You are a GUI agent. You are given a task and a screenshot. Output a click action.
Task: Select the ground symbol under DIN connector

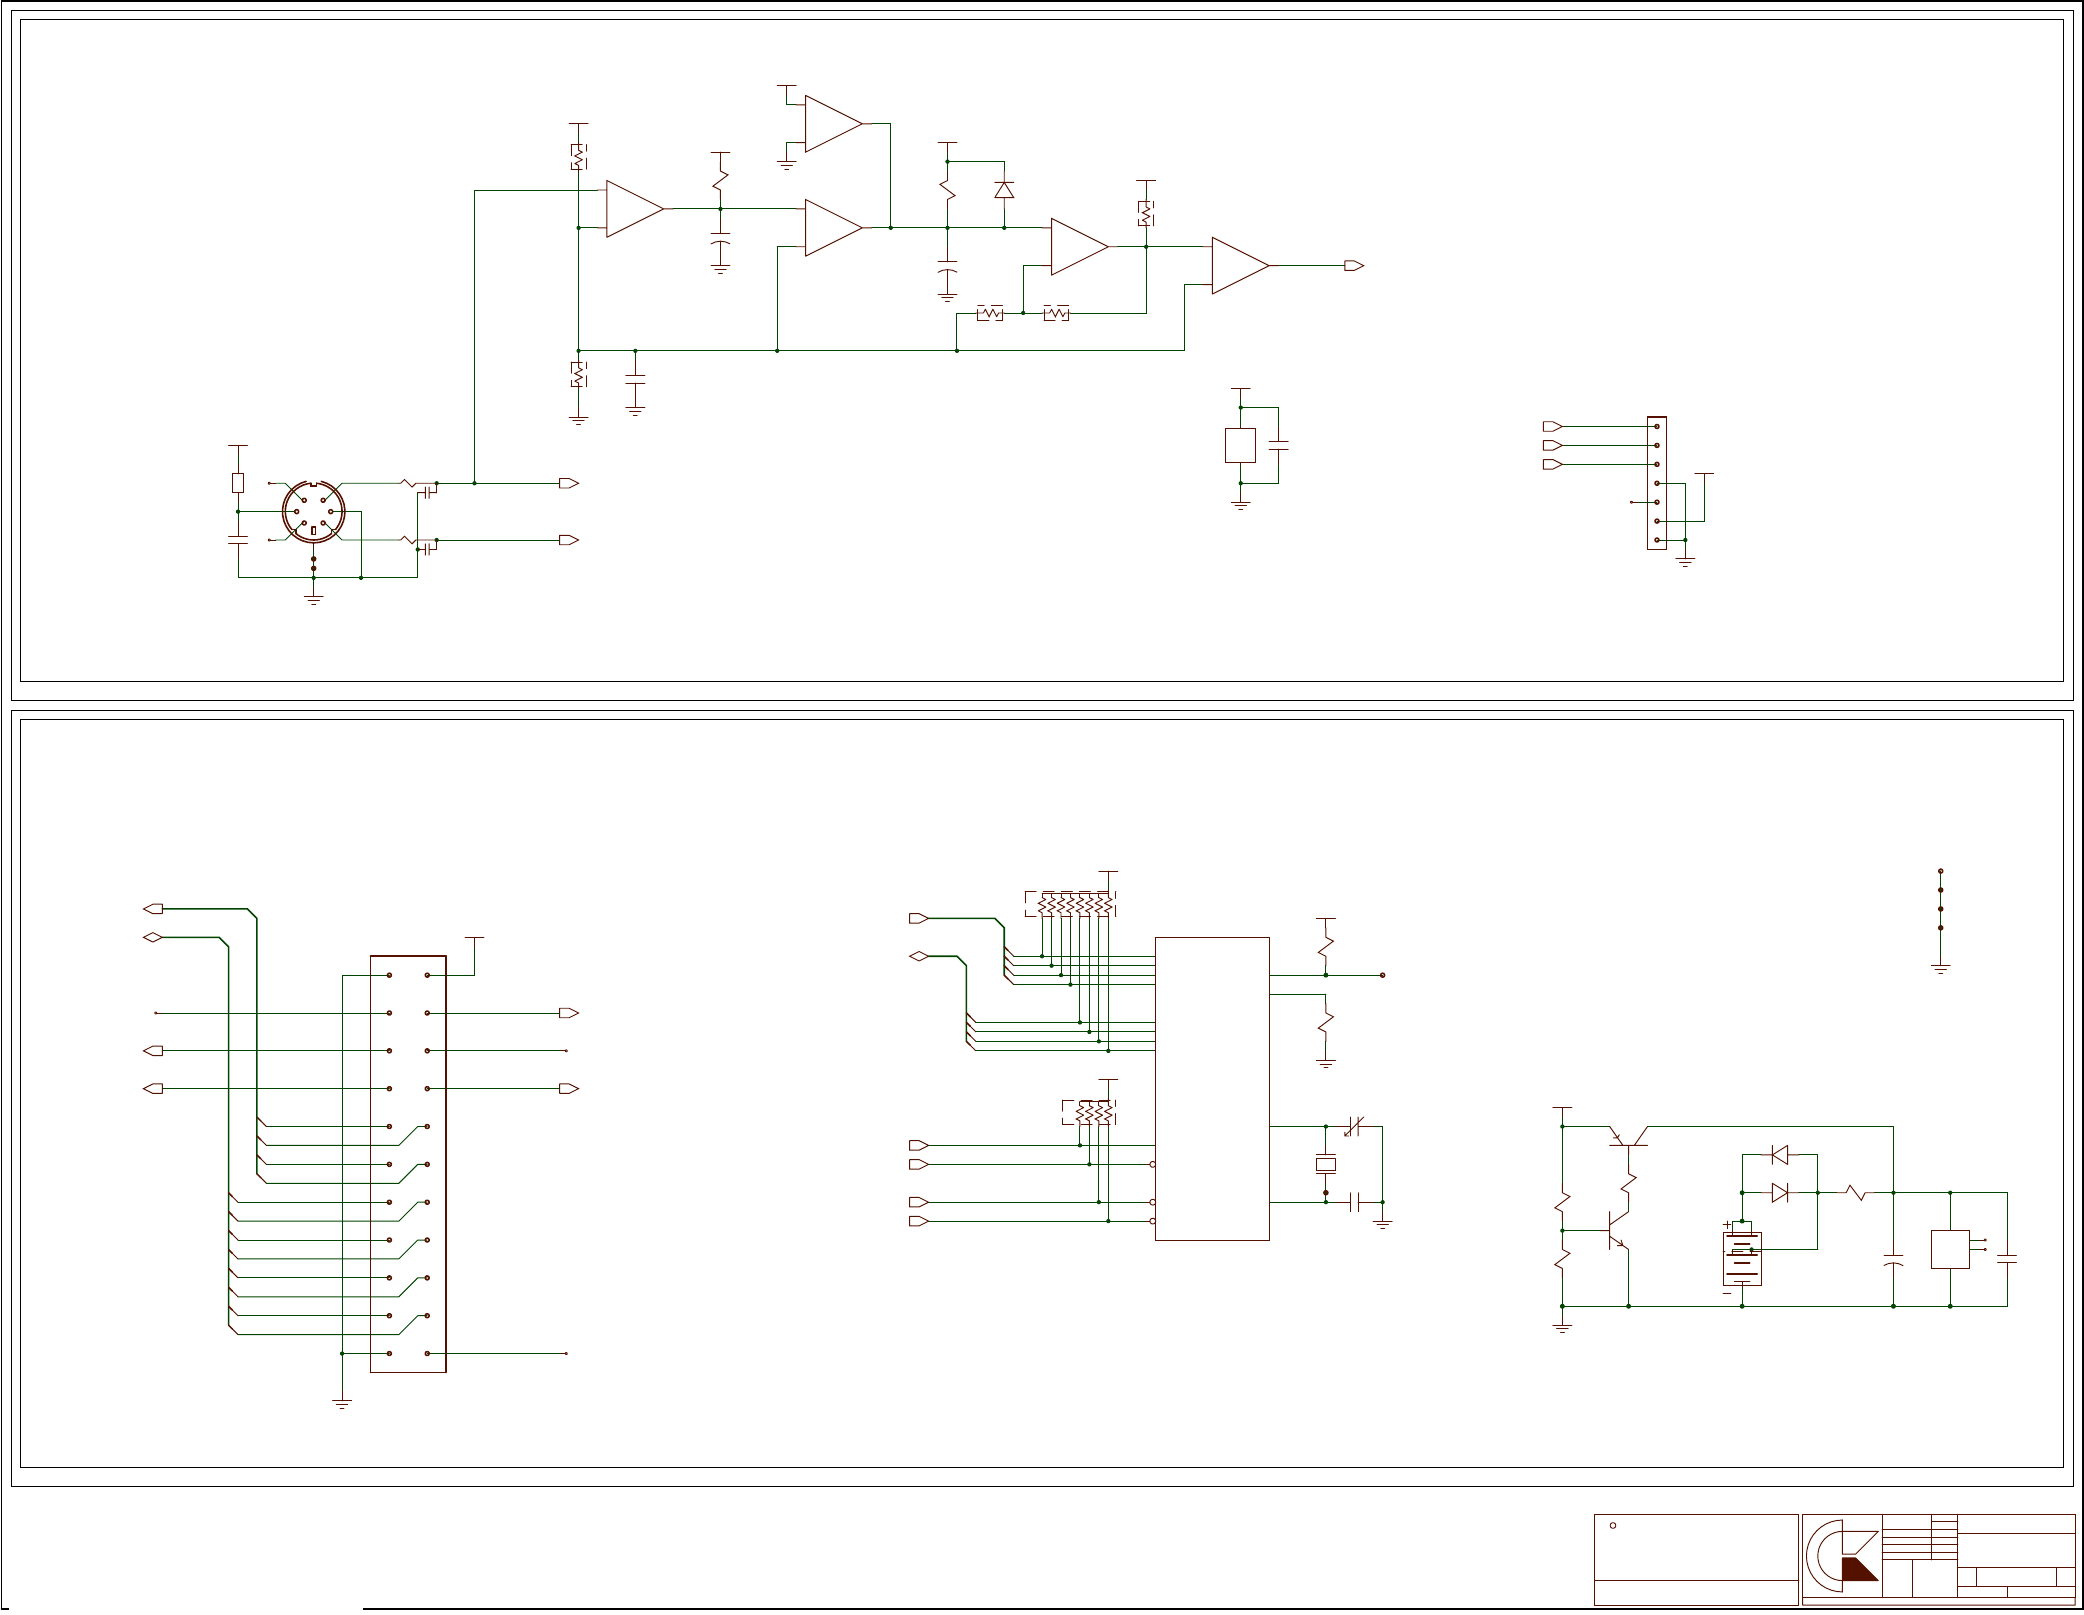pos(313,599)
